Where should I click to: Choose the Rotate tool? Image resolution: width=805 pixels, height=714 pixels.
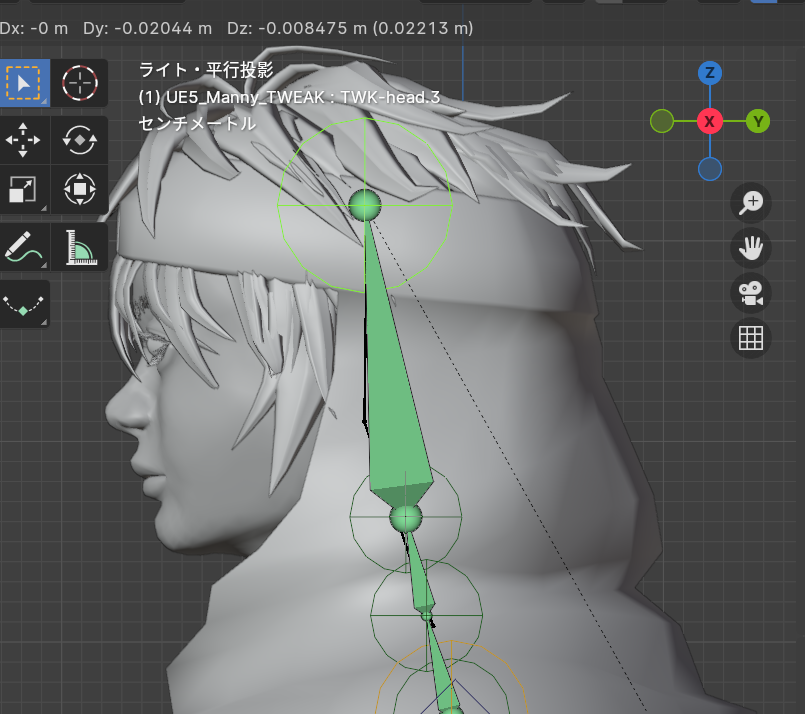(x=80, y=140)
